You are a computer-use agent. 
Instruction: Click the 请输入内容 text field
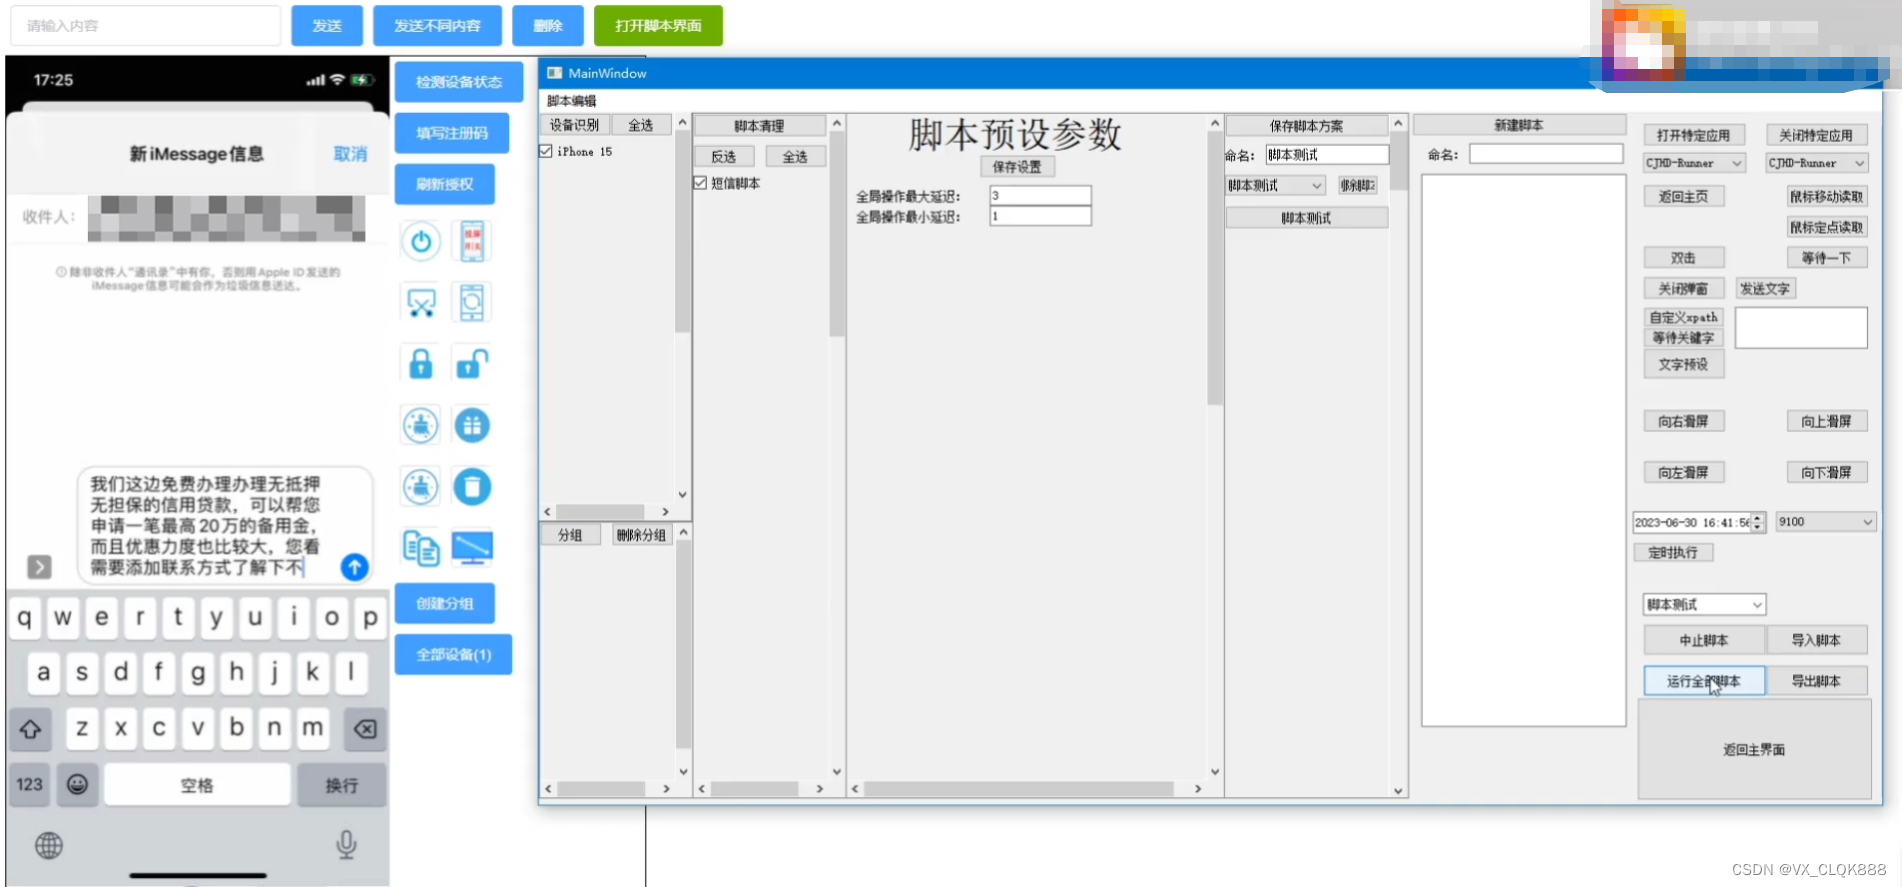[146, 26]
